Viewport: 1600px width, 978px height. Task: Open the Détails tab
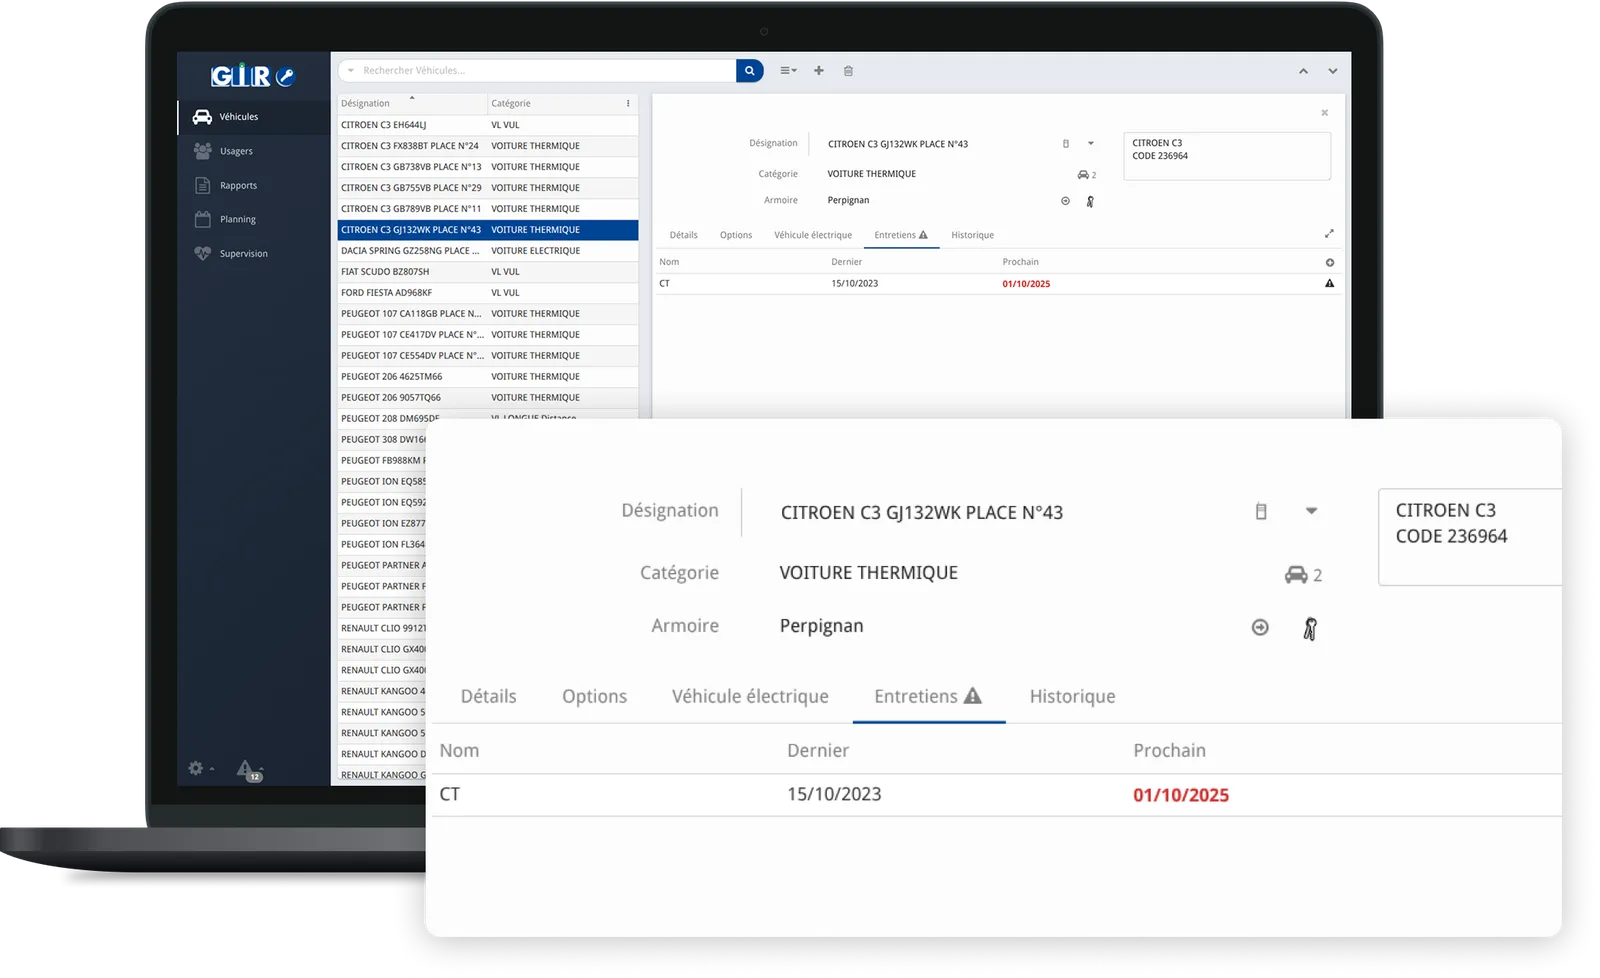pyautogui.click(x=488, y=696)
